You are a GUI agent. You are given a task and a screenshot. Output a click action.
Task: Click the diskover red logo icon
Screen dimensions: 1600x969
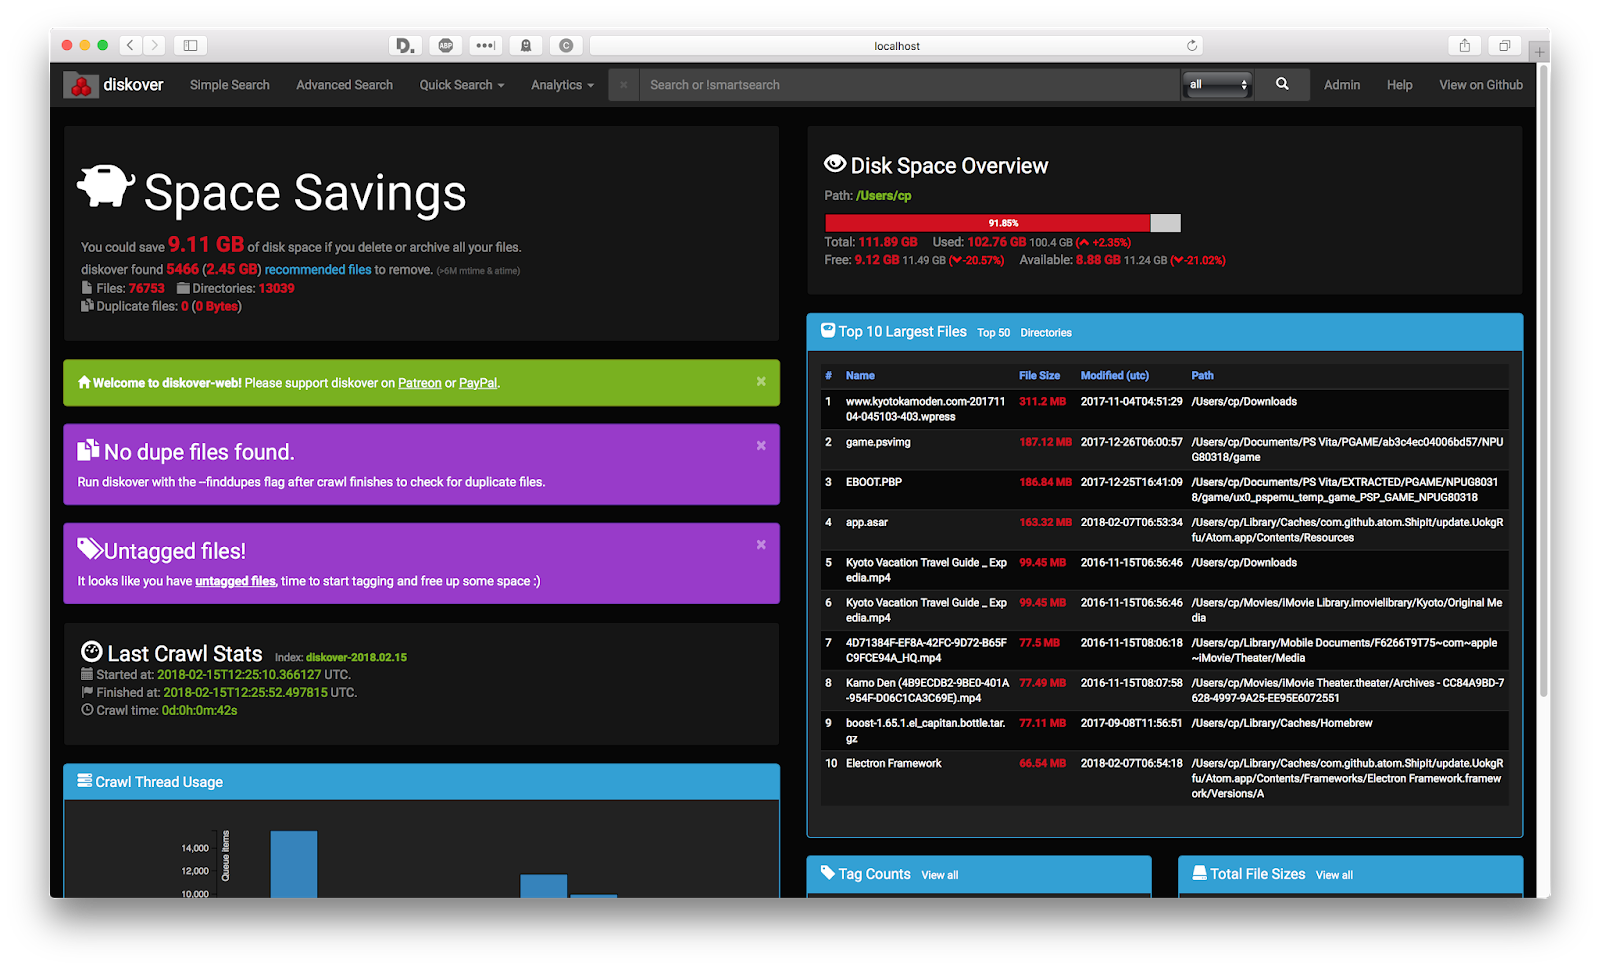pos(80,84)
